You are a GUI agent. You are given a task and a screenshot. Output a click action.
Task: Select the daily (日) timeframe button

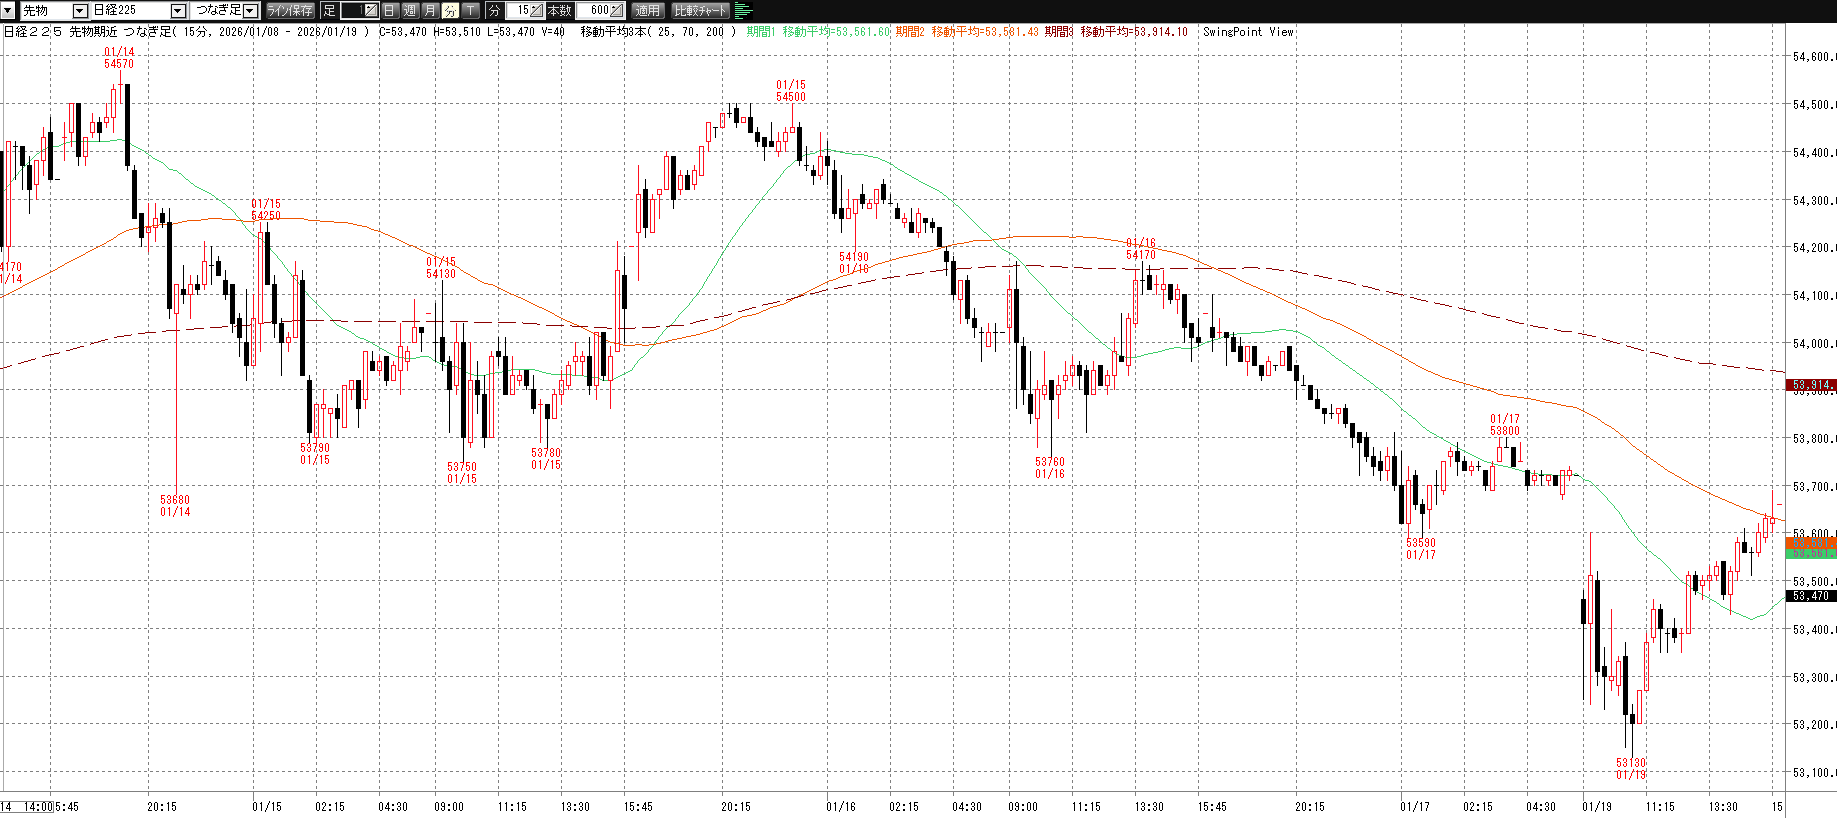[x=390, y=11]
